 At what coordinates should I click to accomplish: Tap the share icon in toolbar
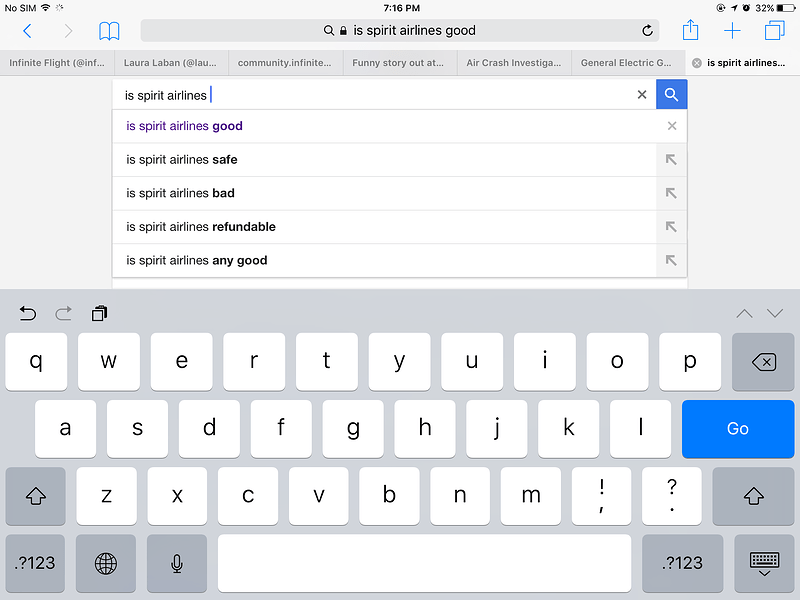pyautogui.click(x=690, y=30)
